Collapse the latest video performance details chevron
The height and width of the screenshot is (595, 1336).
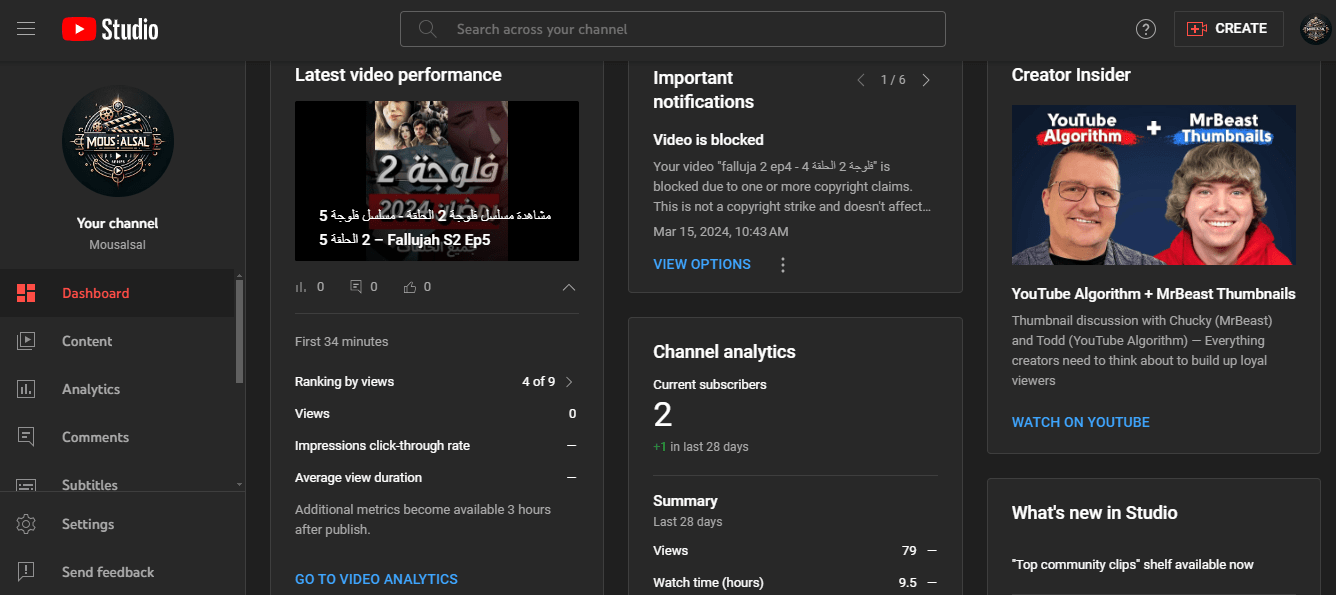[568, 288]
